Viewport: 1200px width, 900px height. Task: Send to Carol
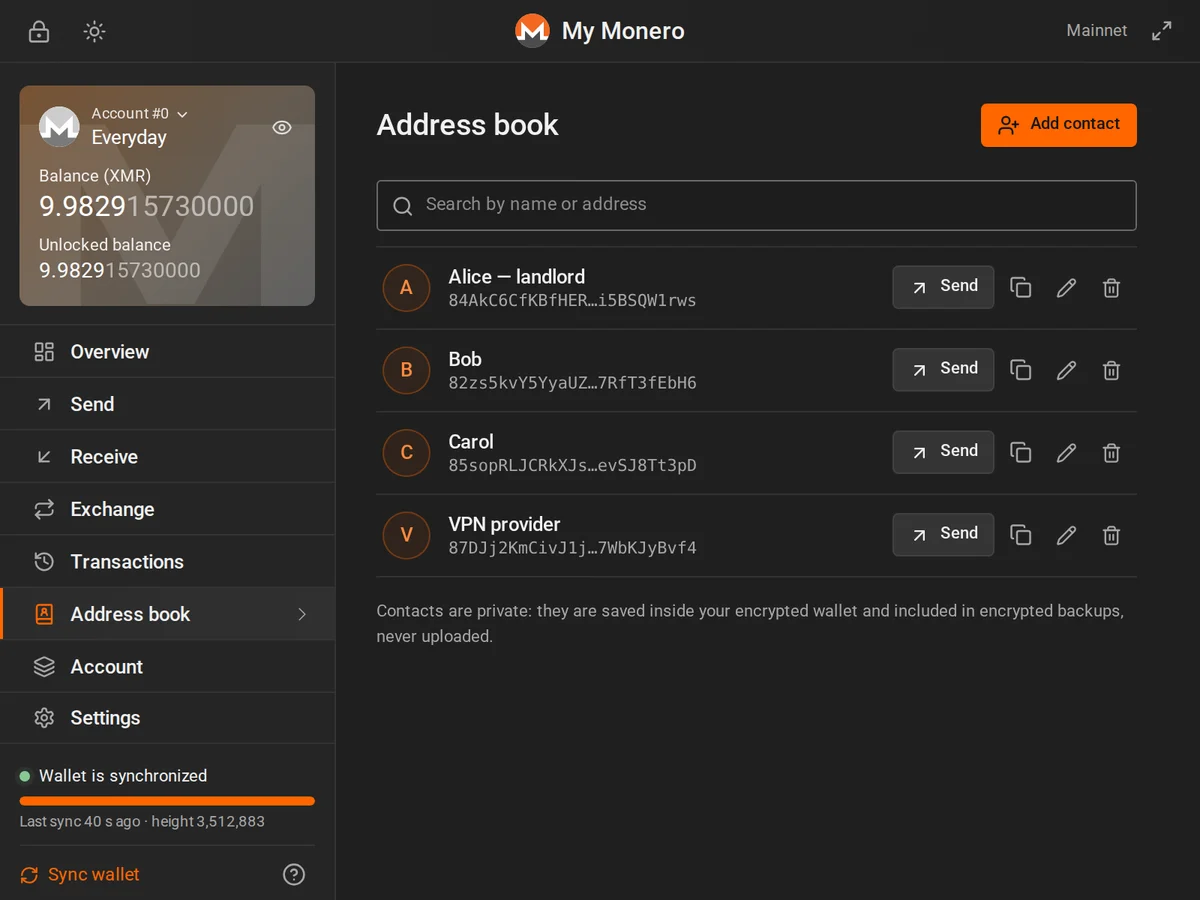943,452
